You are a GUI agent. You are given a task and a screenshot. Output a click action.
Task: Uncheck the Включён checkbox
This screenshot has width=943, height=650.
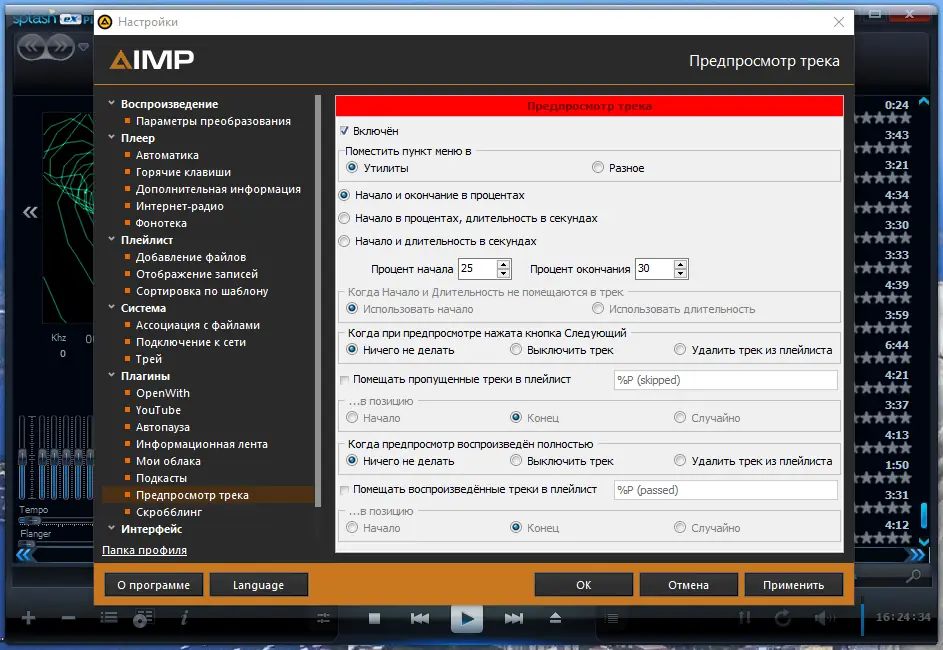[x=345, y=130]
